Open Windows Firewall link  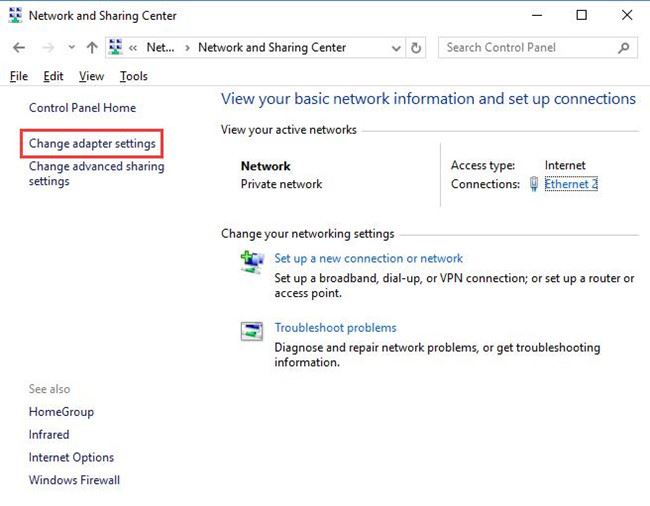[74, 480]
